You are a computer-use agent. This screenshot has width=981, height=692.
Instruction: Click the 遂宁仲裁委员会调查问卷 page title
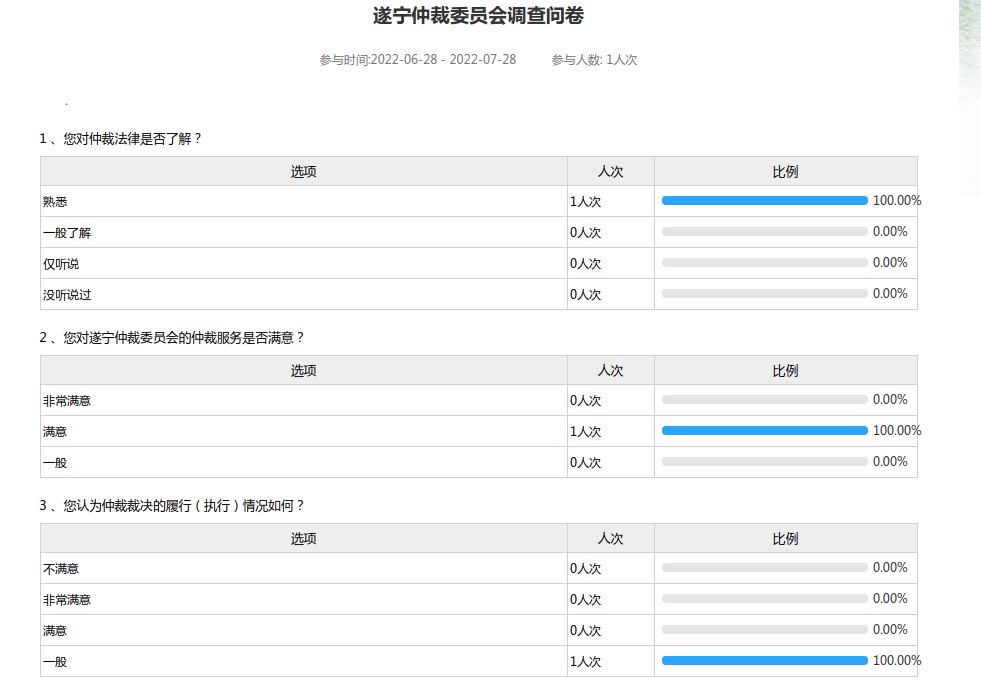point(478,16)
